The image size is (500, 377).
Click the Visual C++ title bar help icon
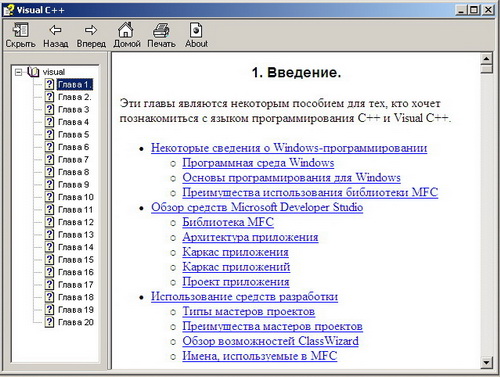coord(9,10)
